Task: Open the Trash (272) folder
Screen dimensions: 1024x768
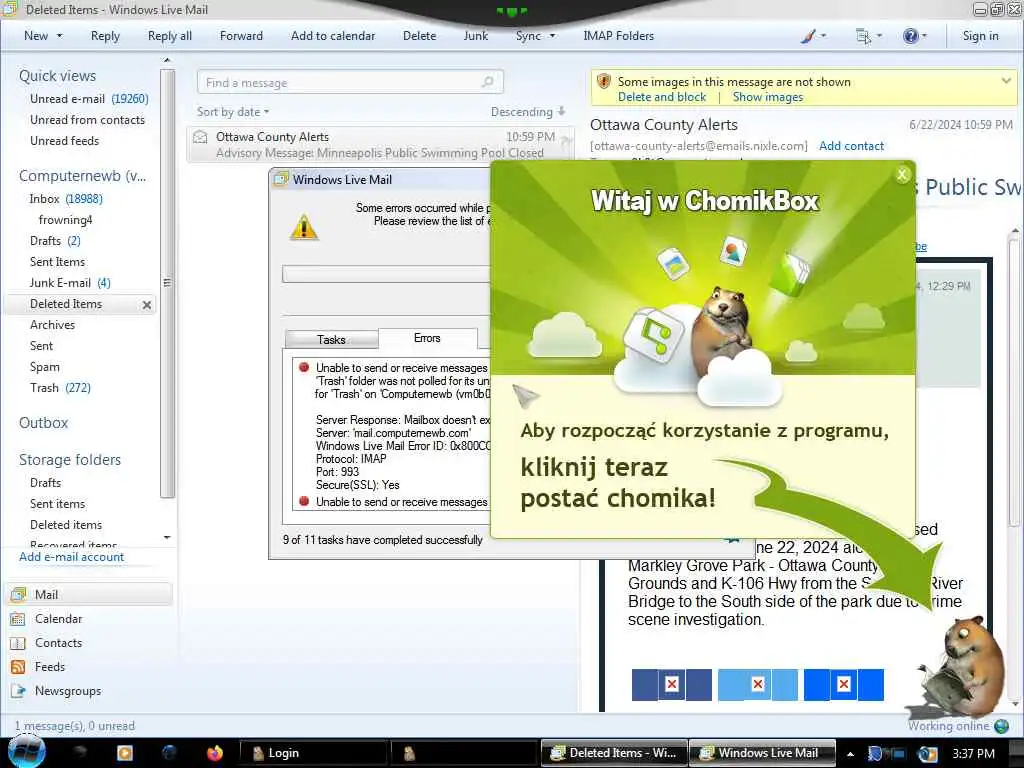Action: (x=60, y=388)
